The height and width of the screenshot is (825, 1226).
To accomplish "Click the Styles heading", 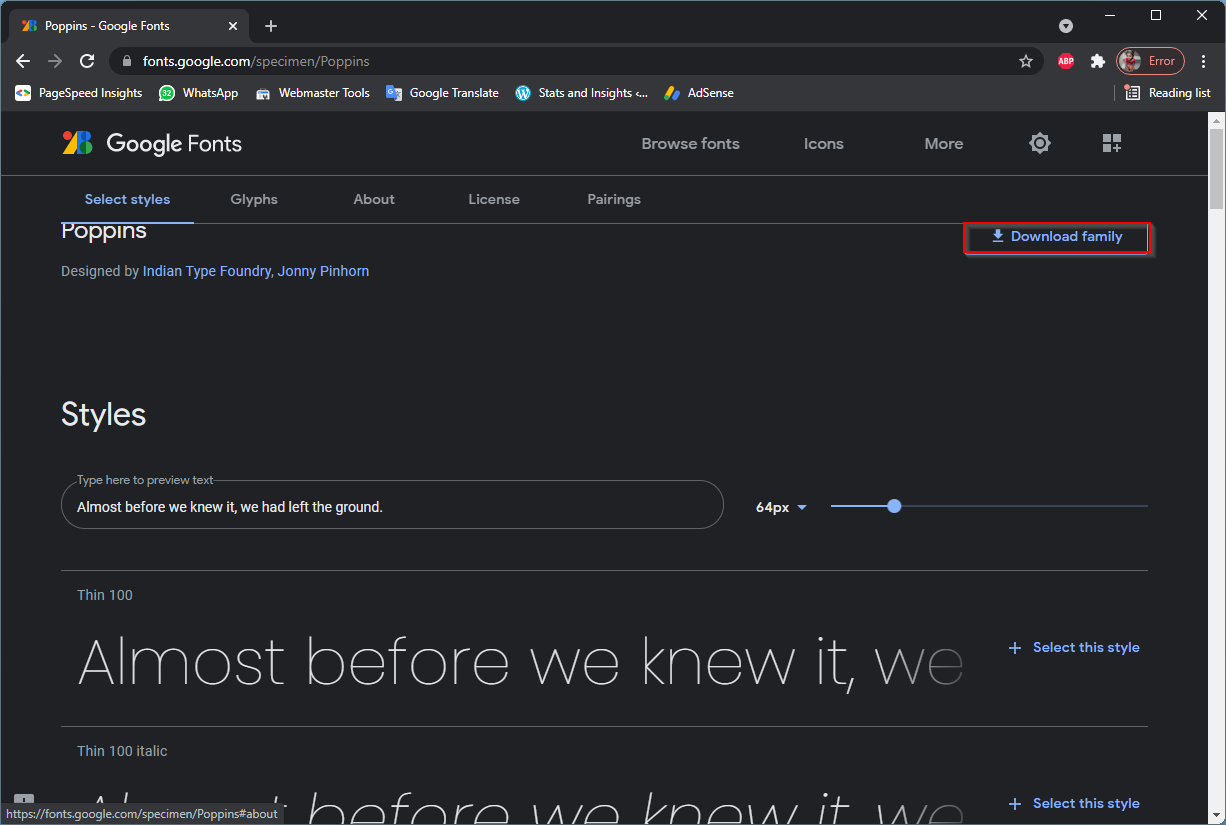I will pos(104,415).
